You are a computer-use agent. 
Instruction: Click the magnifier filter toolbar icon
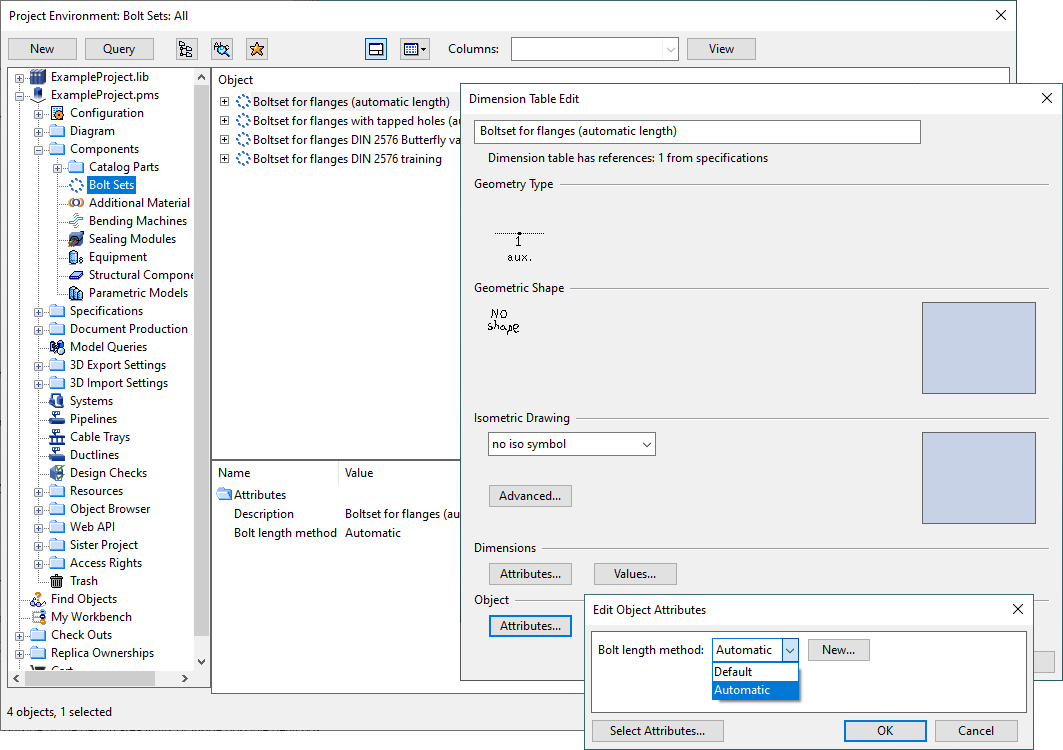[222, 49]
